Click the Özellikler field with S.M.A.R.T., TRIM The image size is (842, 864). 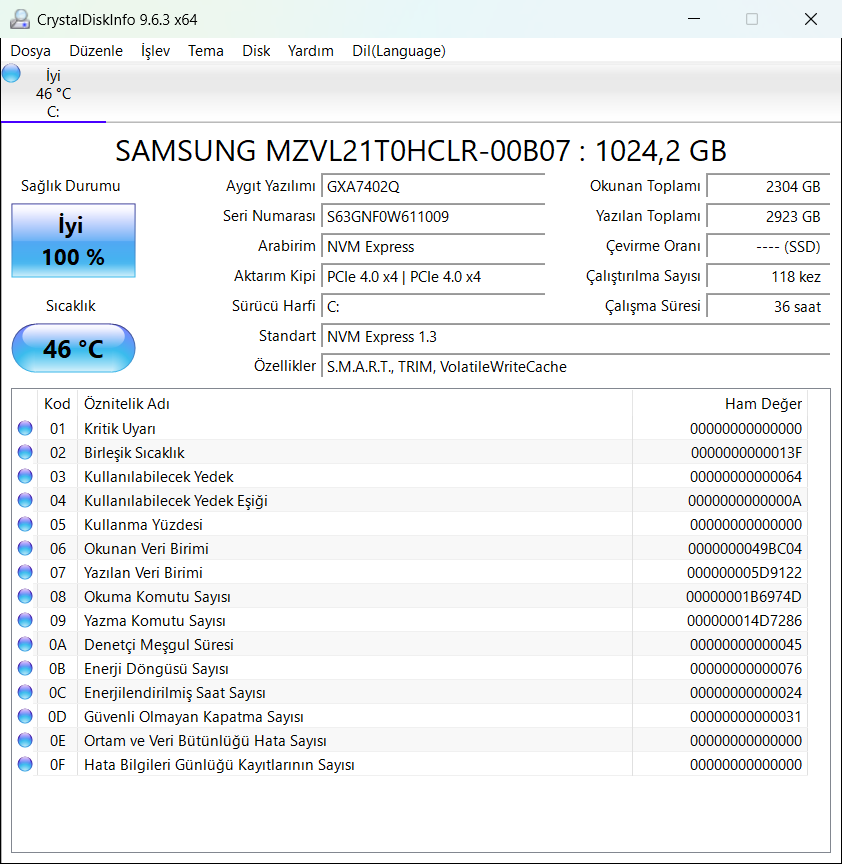click(576, 366)
